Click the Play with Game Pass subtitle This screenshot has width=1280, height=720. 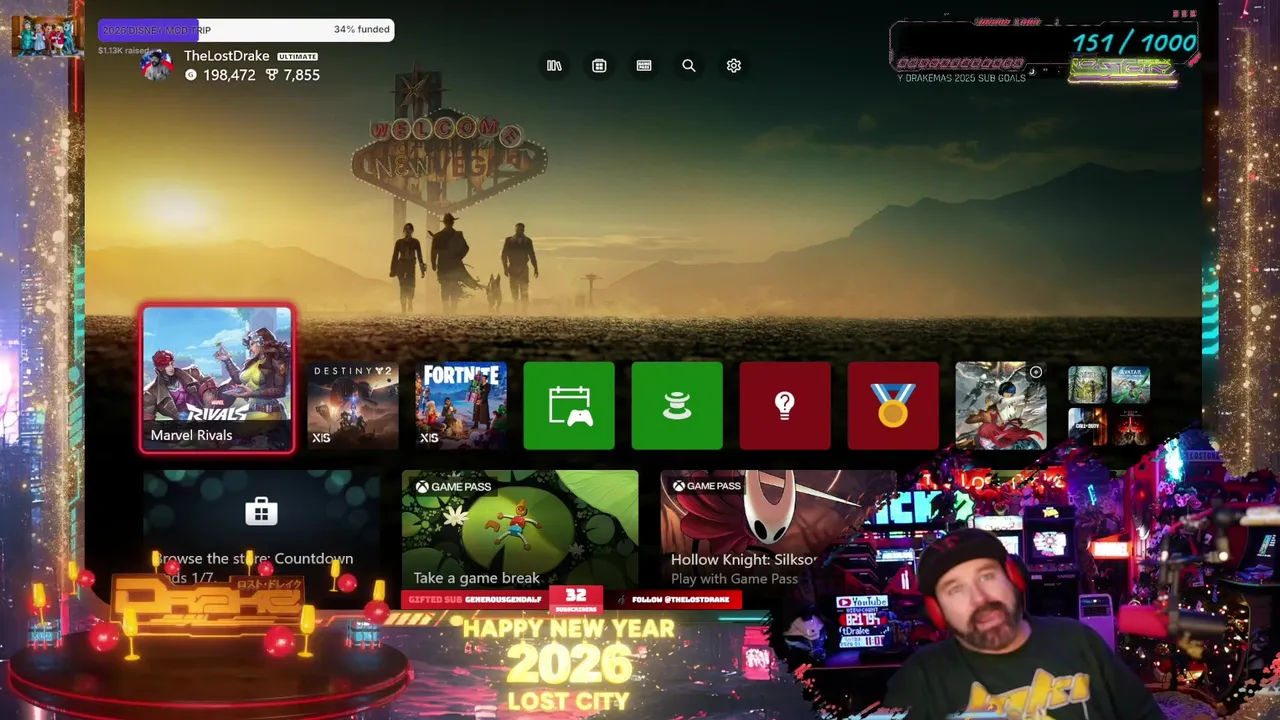click(734, 579)
